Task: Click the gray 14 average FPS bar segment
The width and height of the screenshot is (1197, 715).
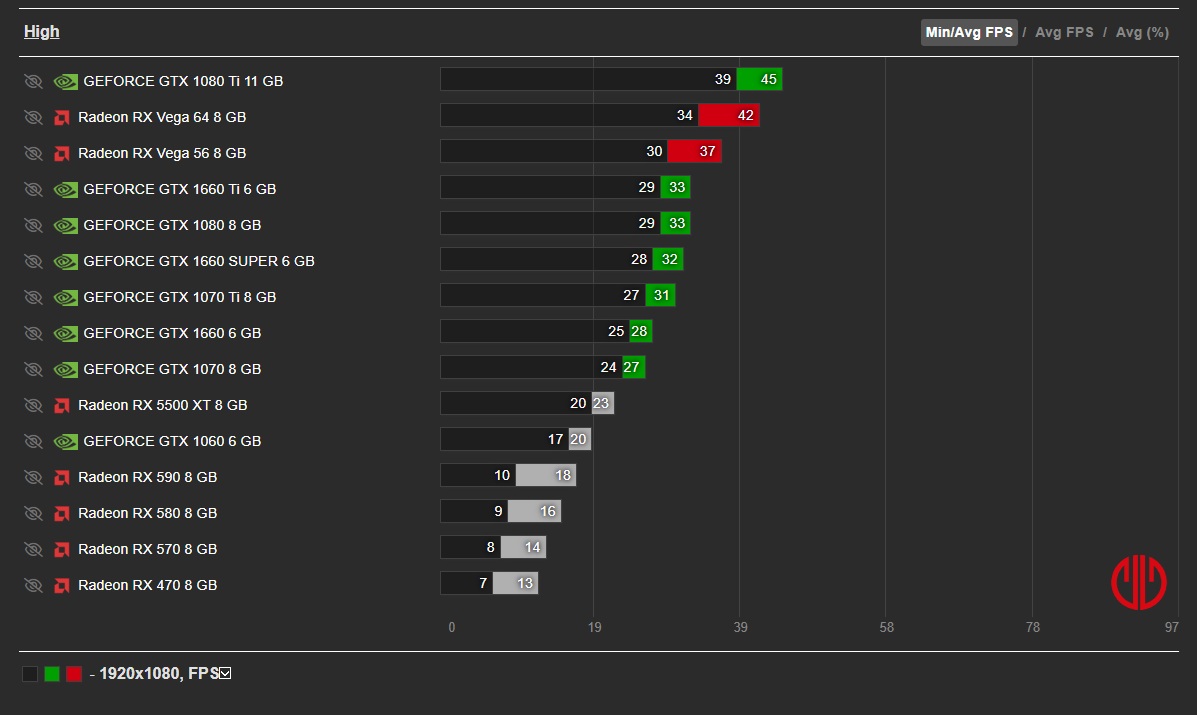Action: point(523,547)
